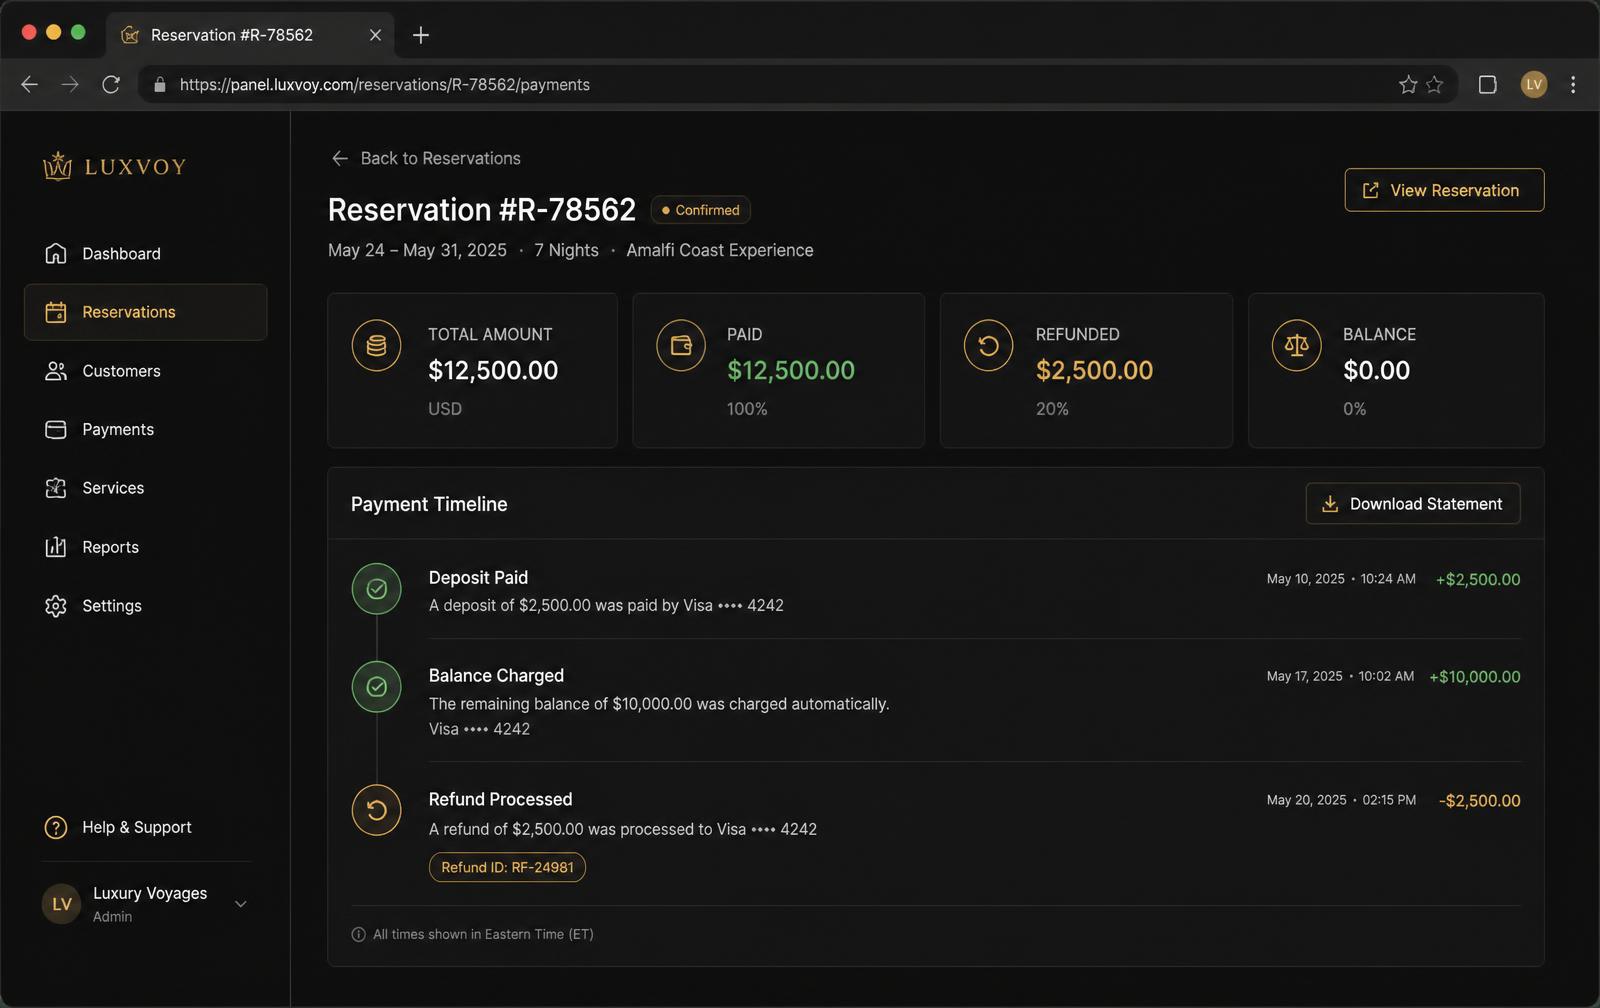Click the +$2,500.00 deposit amount
The image size is (1600, 1008).
point(1478,579)
